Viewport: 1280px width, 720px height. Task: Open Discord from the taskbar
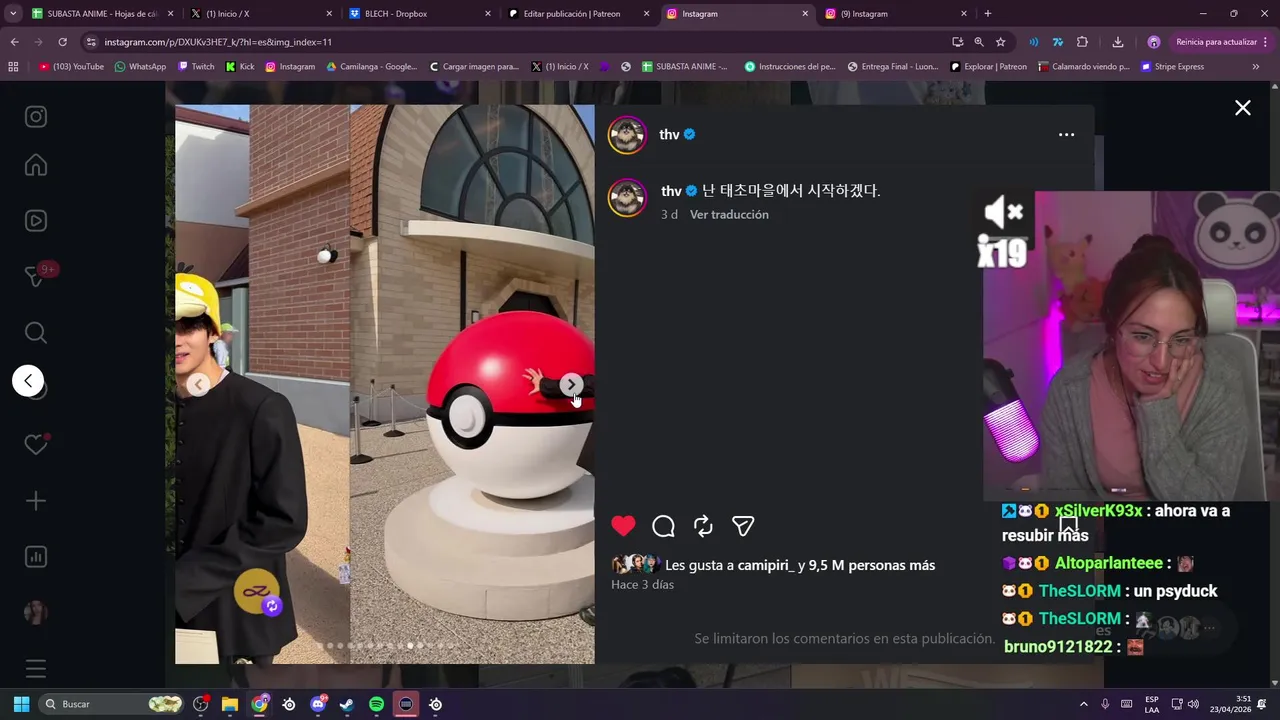318,704
